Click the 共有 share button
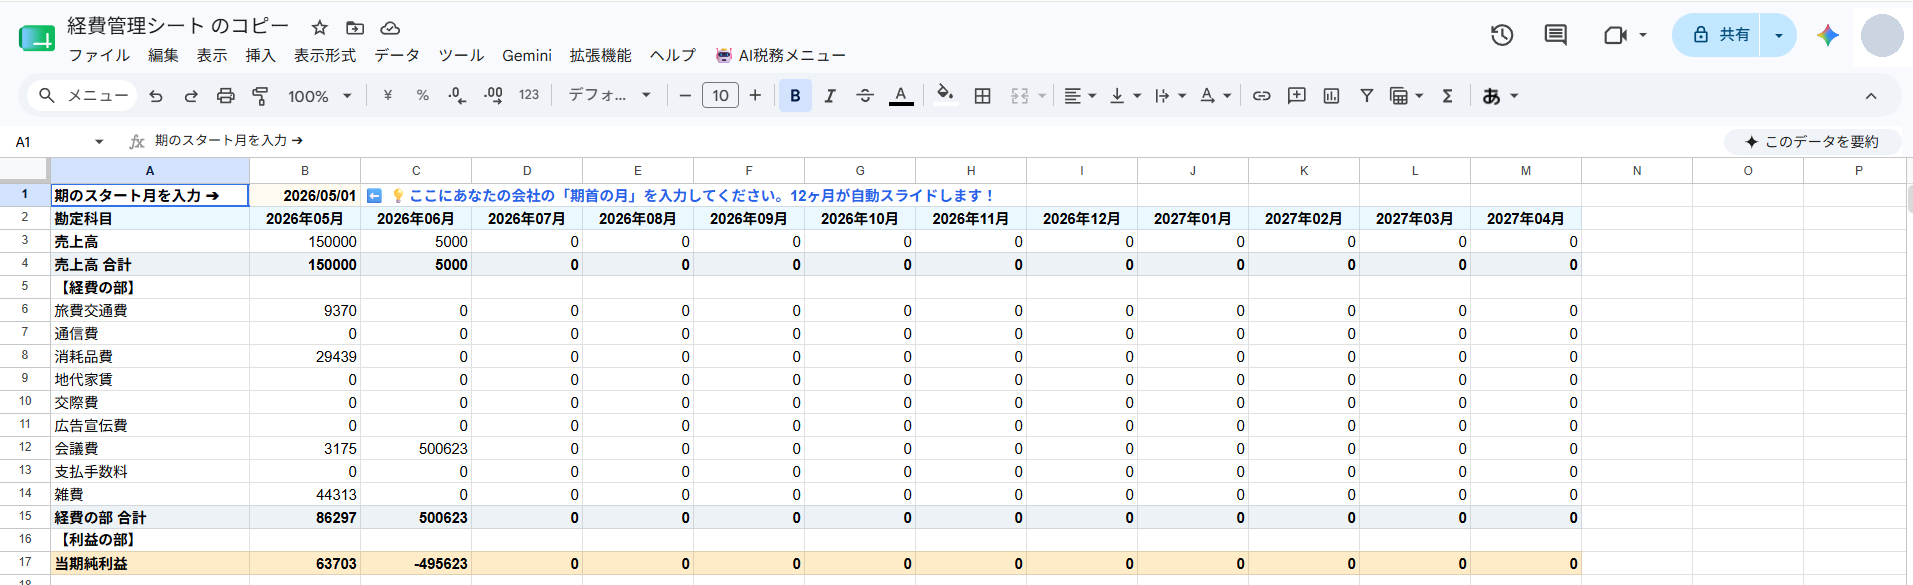This screenshot has width=1913, height=585. (1718, 35)
